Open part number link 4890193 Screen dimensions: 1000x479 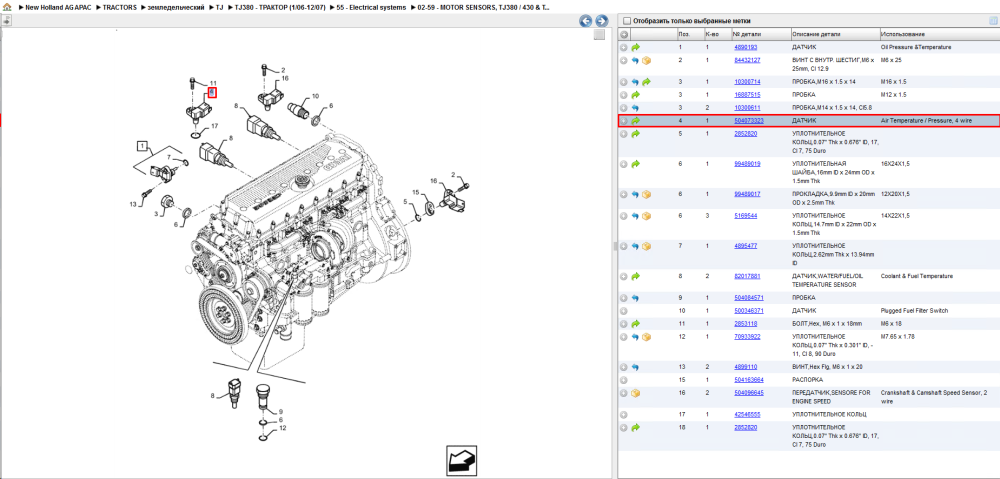746,47
